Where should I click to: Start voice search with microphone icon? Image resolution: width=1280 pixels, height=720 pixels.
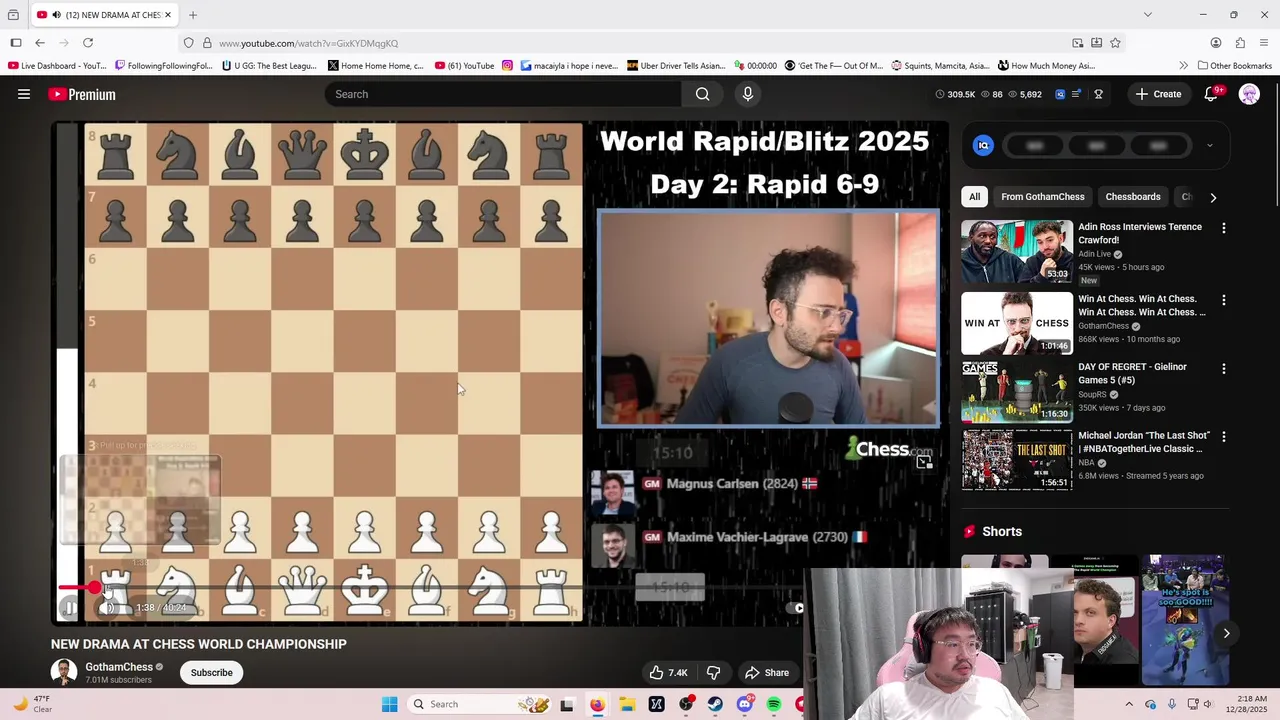click(x=747, y=94)
